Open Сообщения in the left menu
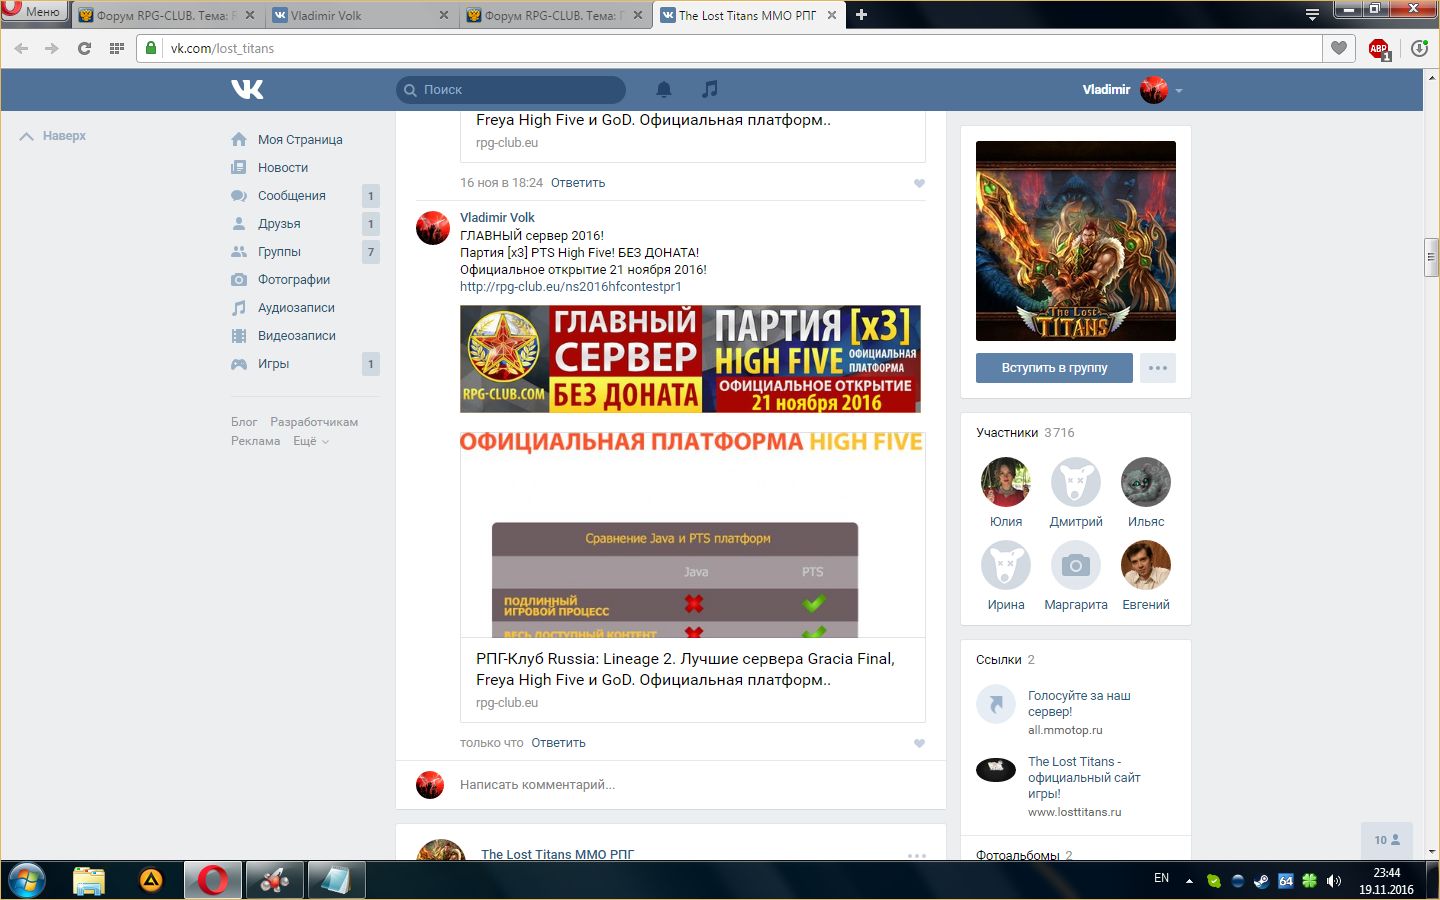This screenshot has height=900, width=1440. click(x=292, y=196)
